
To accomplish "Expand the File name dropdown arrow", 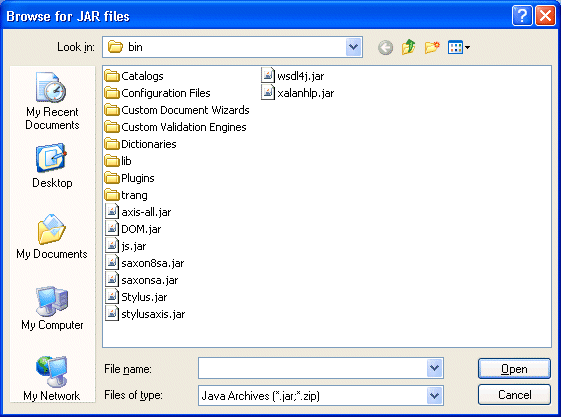I will click(435, 368).
